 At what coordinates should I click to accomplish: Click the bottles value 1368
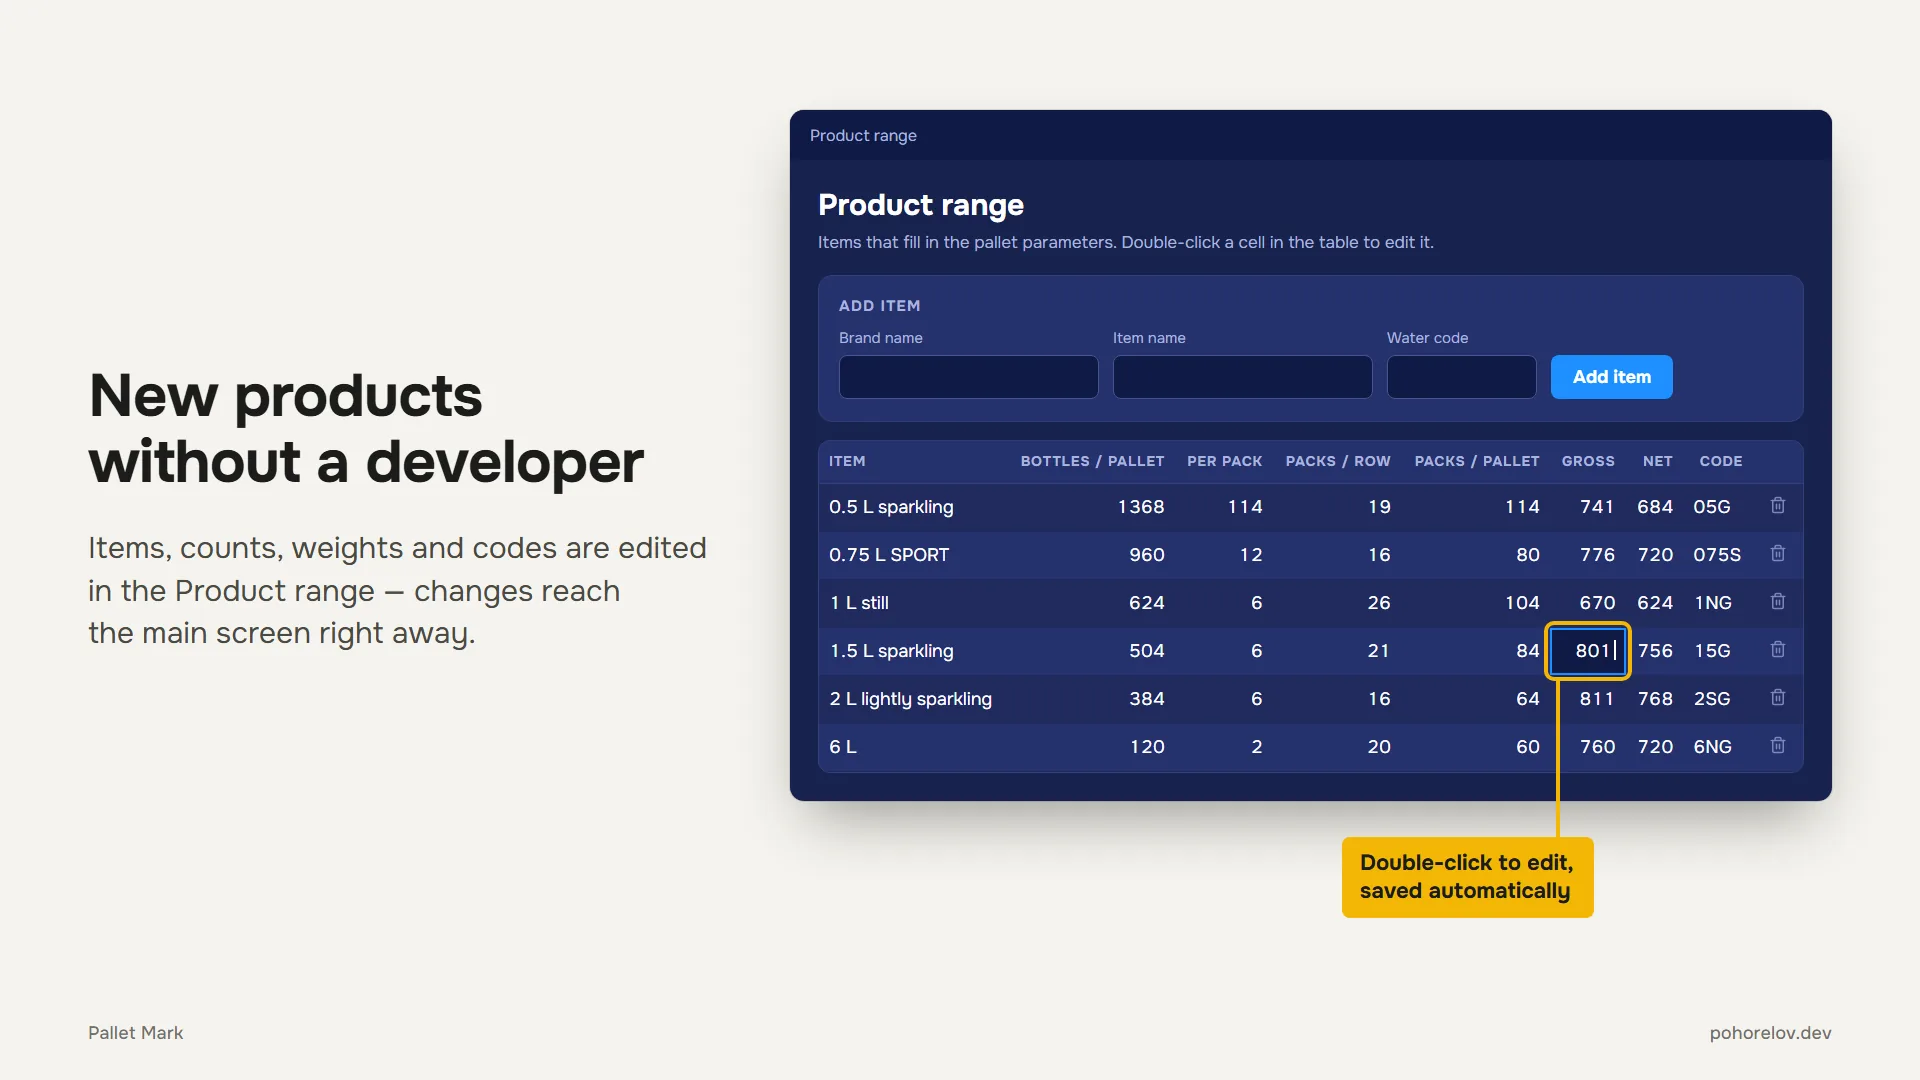[x=1141, y=507]
